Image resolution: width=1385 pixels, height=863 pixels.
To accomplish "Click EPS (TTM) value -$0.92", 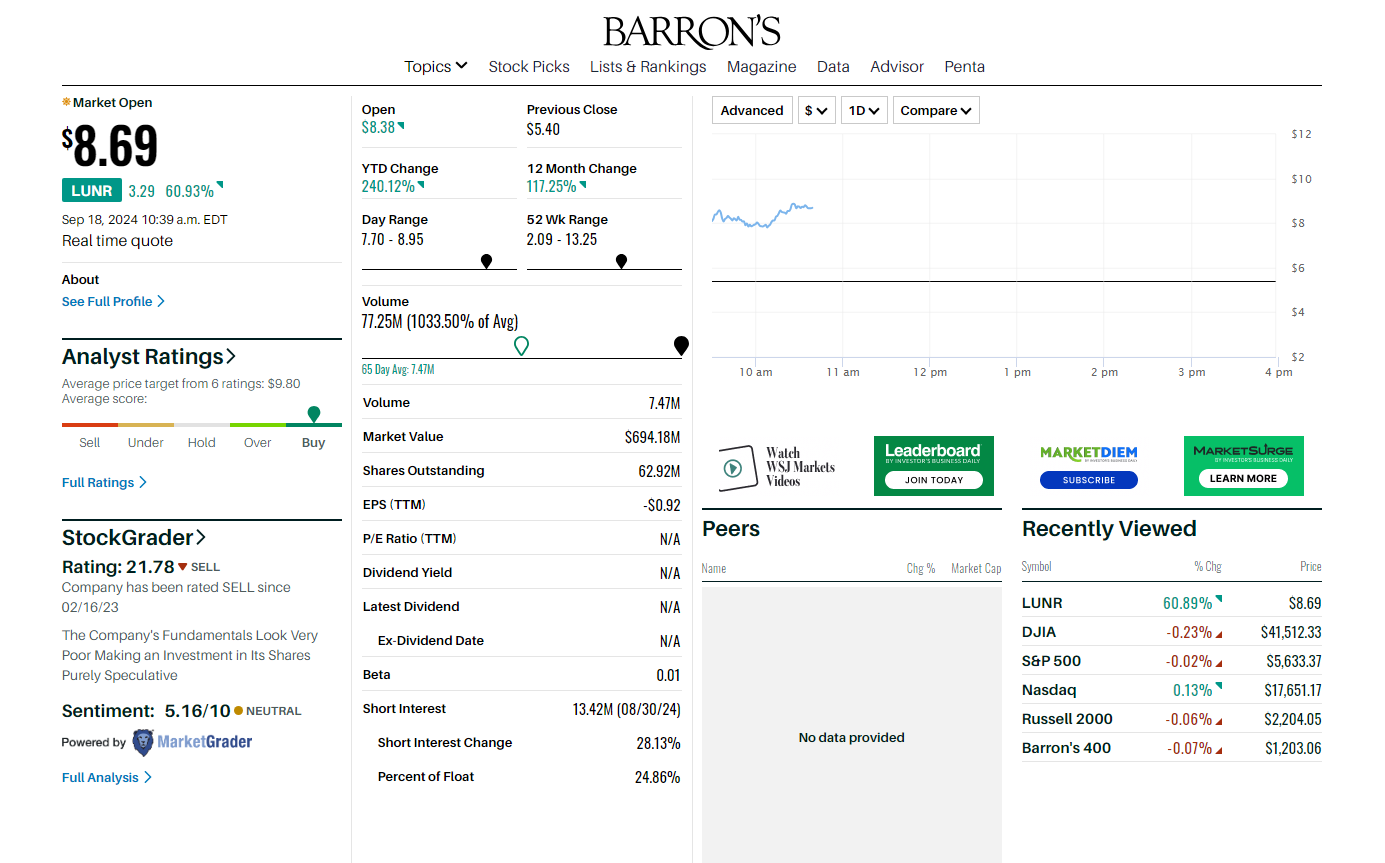I will tap(662, 505).
